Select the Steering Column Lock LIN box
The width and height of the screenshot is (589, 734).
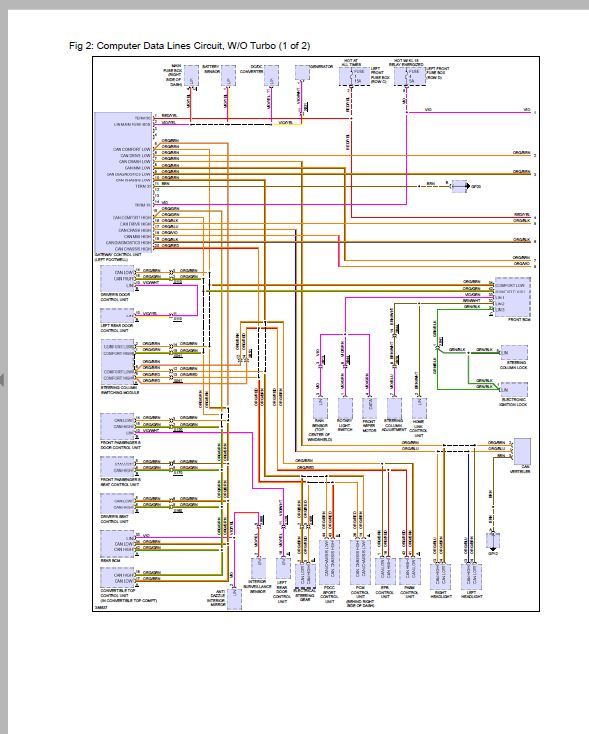(x=514, y=352)
